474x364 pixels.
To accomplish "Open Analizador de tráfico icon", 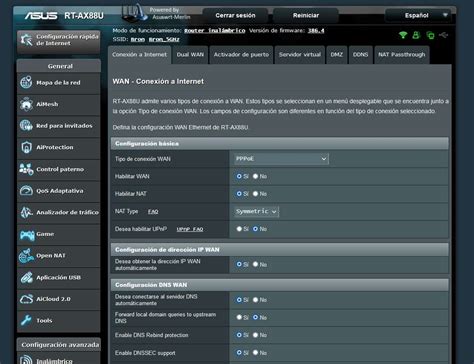I will pos(26,212).
